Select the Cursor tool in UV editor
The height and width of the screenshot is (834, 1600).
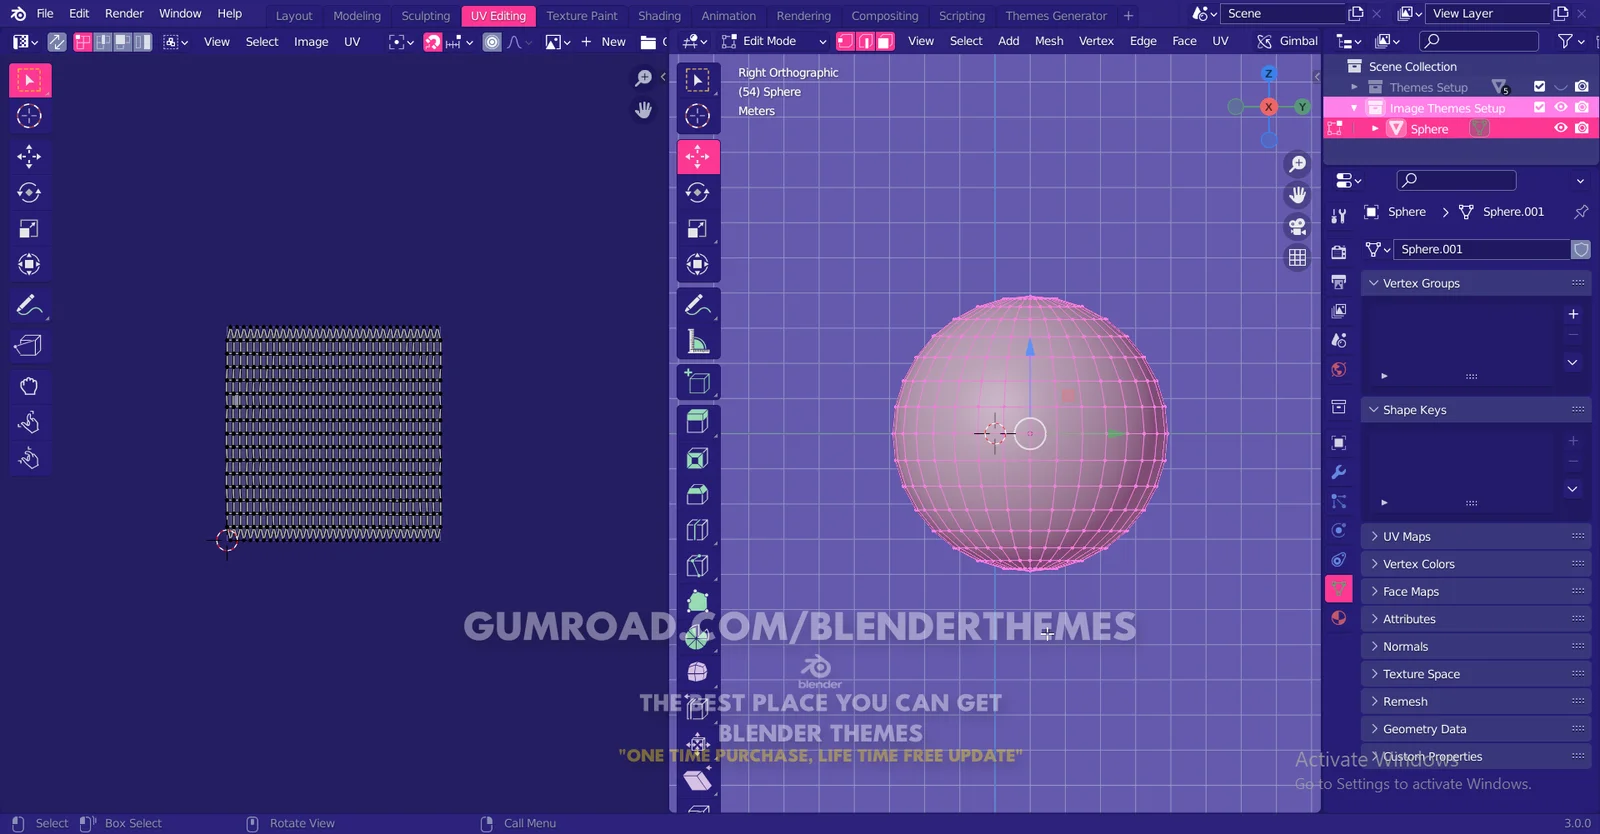(x=30, y=116)
